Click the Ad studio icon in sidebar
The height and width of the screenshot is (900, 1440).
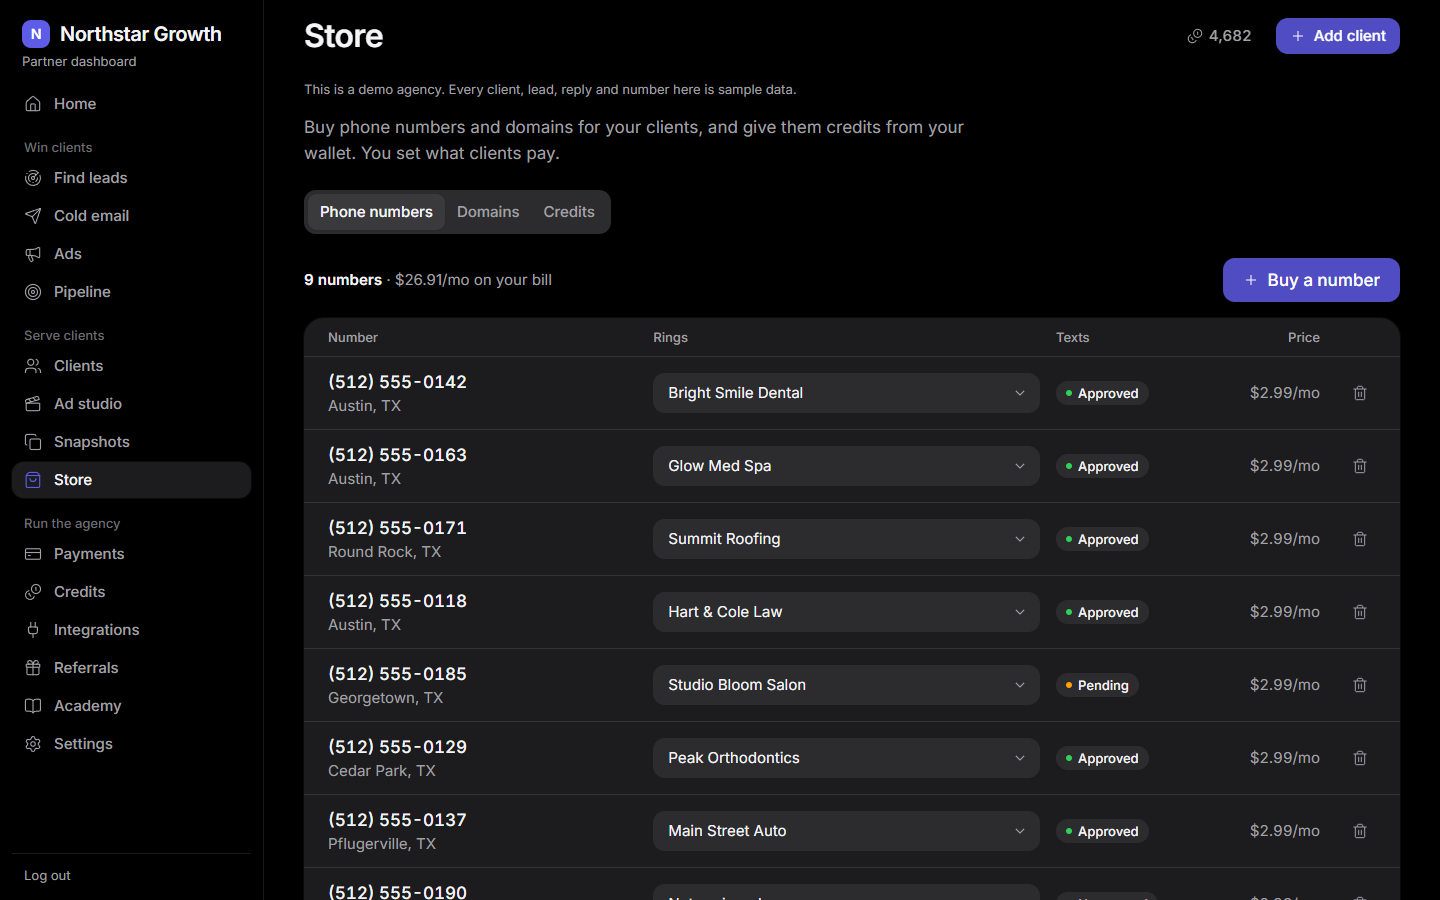tap(33, 404)
